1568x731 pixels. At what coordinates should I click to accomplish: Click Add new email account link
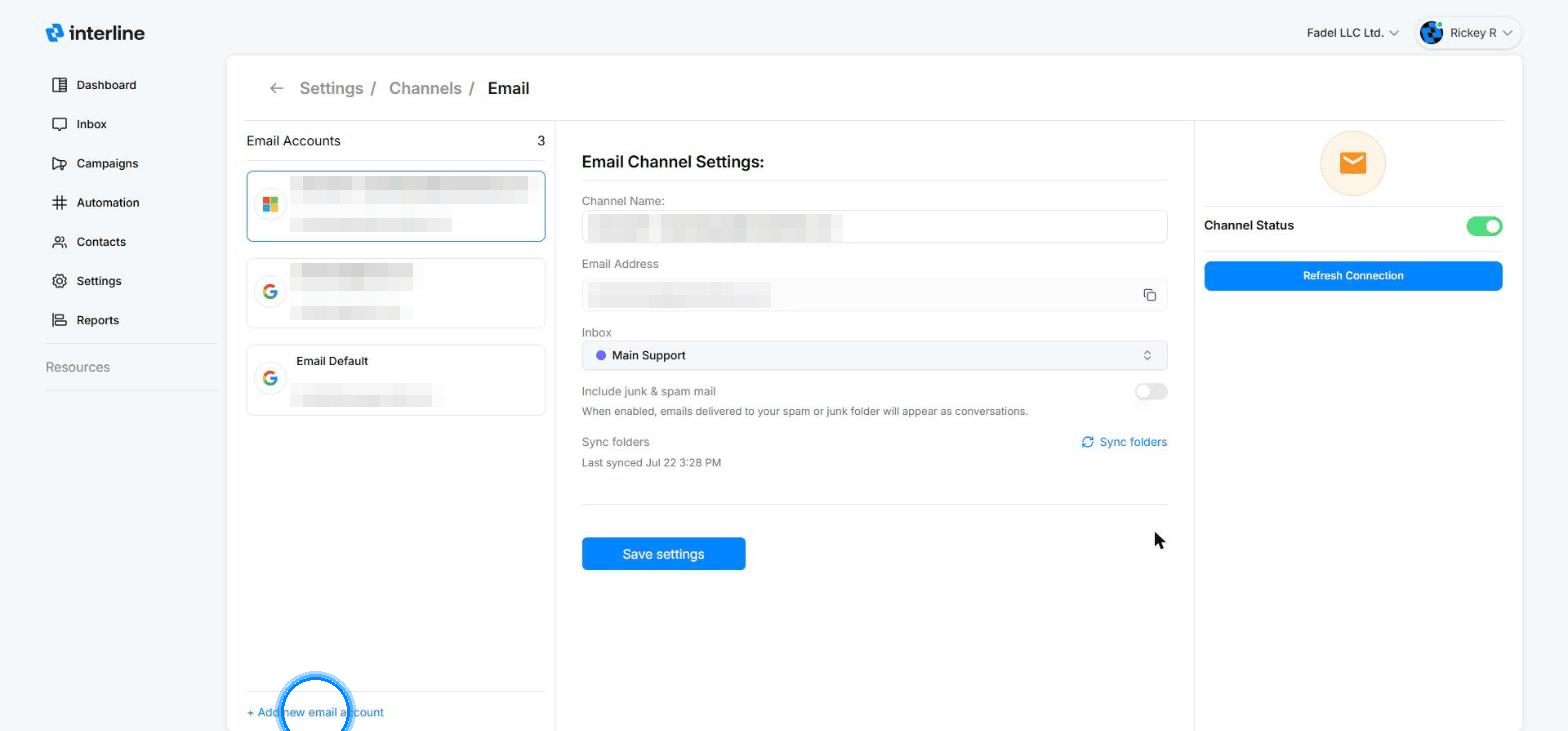315,712
